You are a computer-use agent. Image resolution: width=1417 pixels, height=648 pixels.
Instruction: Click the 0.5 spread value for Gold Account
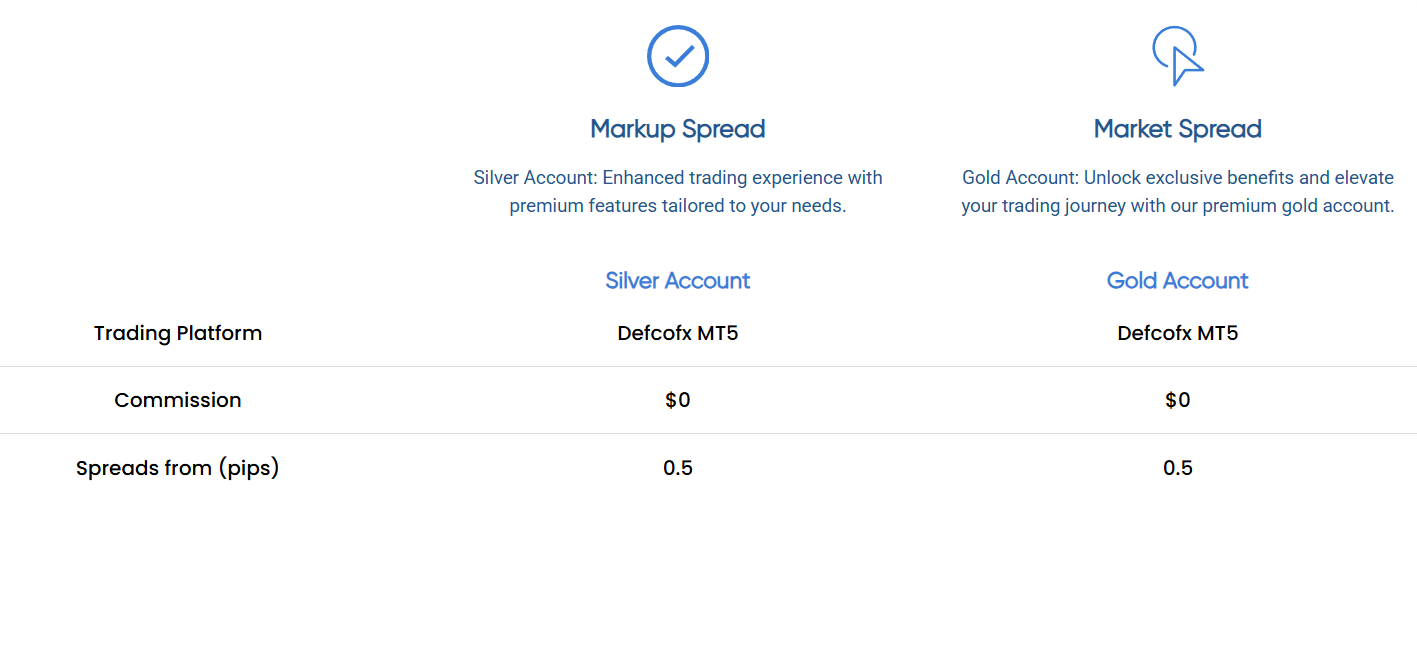coord(1178,468)
